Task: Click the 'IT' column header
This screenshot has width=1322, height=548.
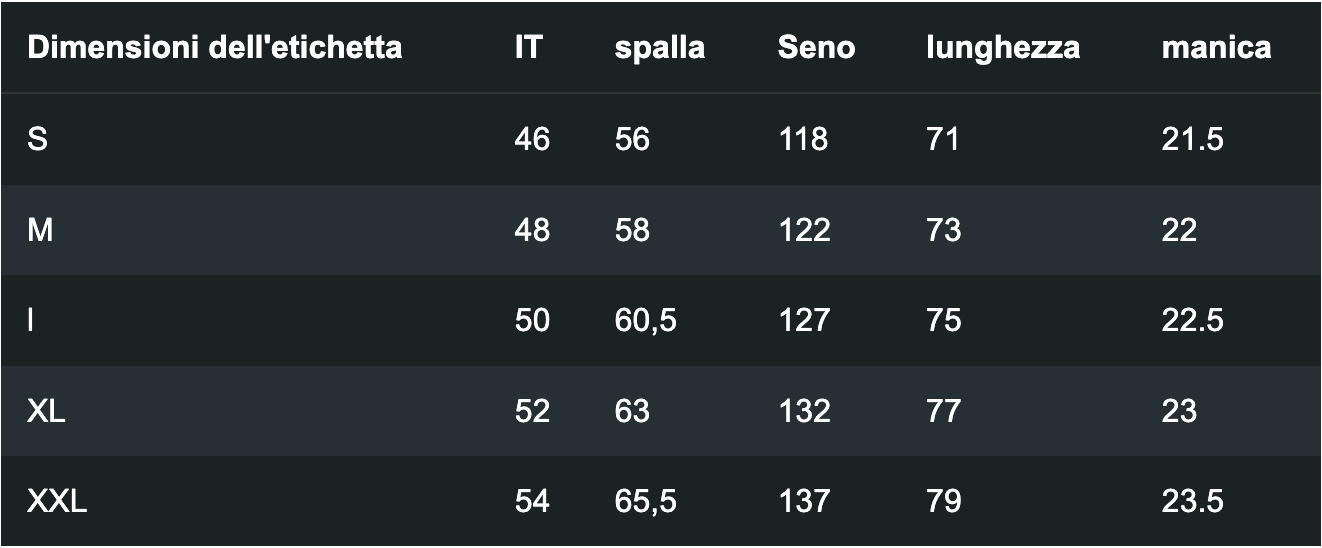Action: 528,47
